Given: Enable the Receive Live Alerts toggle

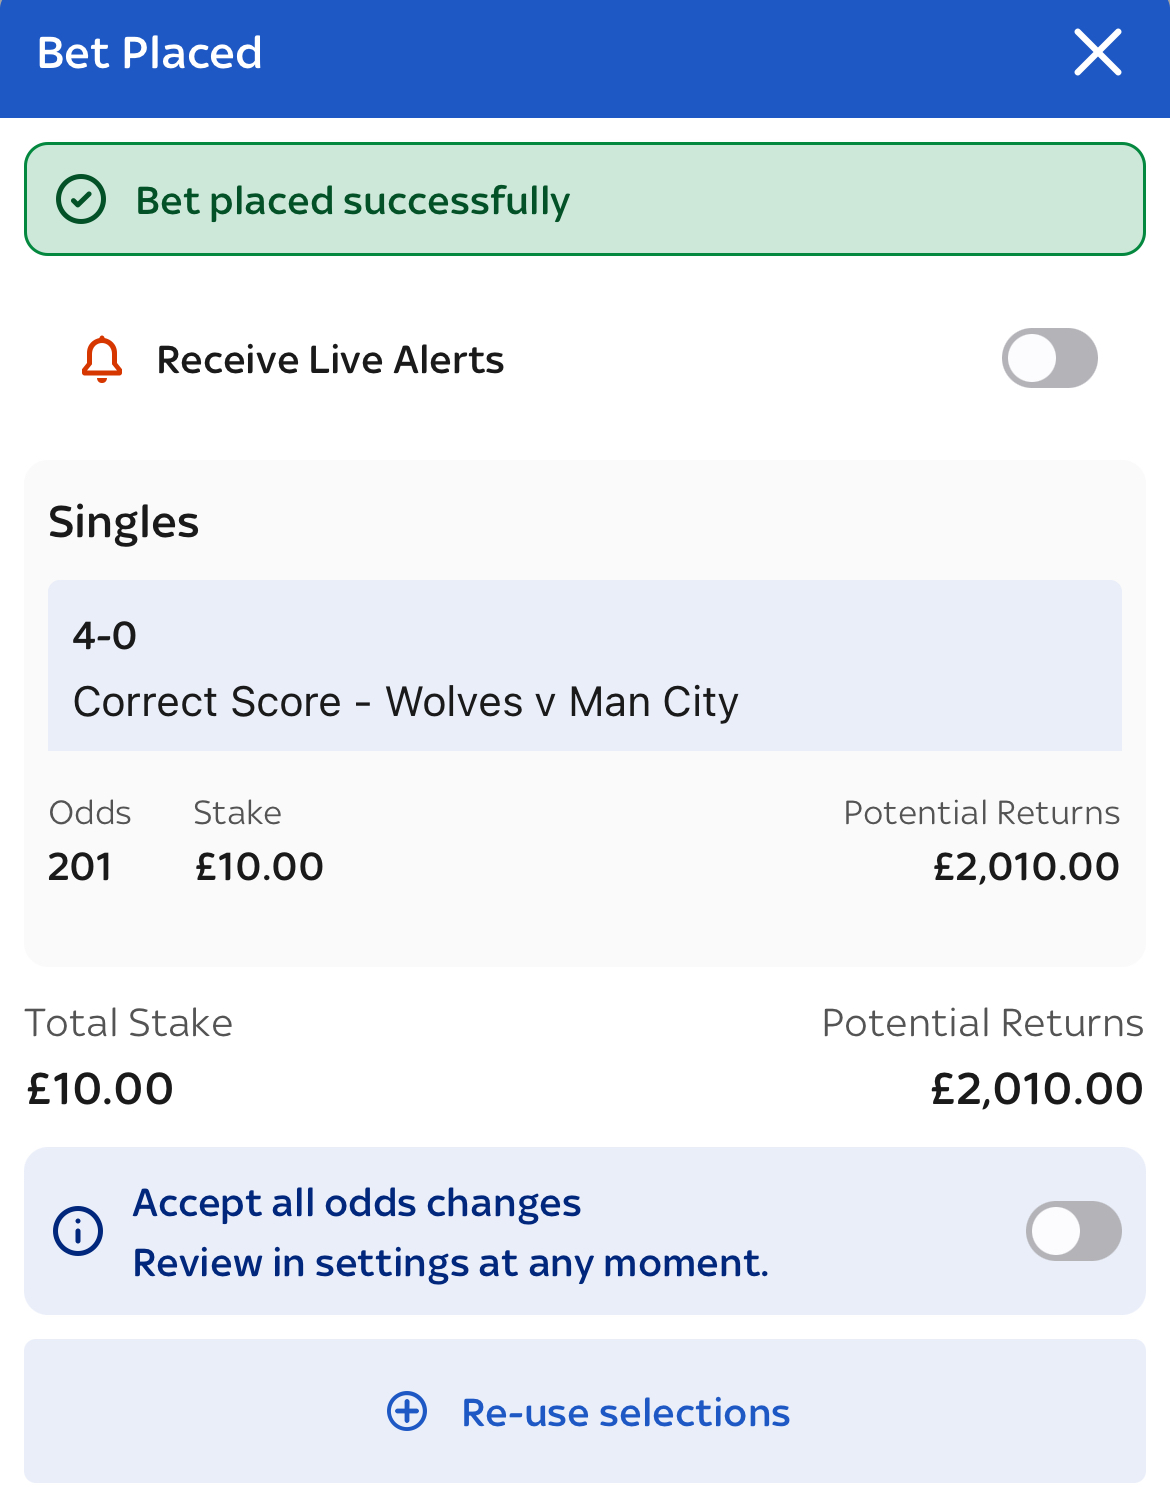Looking at the screenshot, I should point(1049,358).
